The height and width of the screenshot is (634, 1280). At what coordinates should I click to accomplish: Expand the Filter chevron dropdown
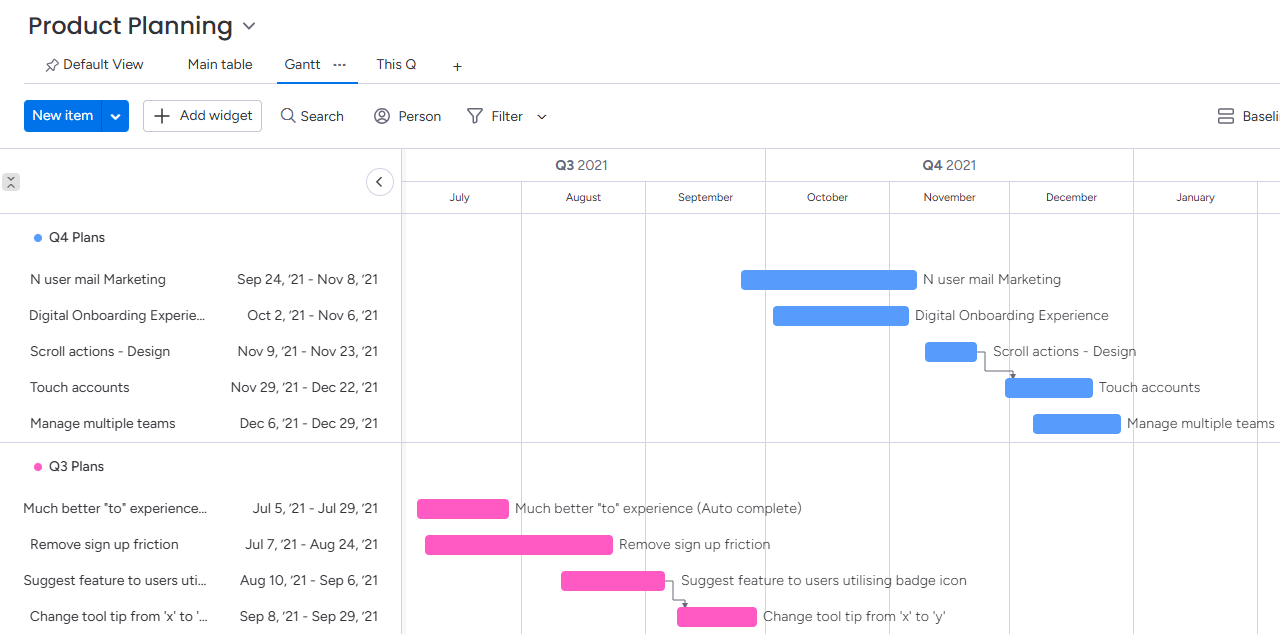coord(541,117)
